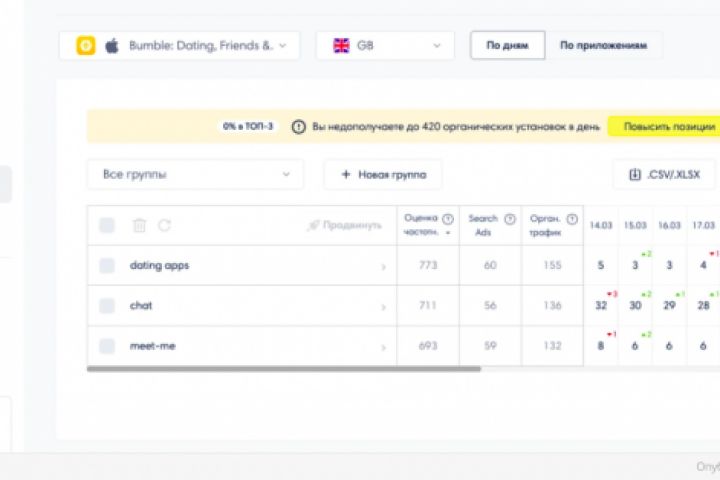720x480 pixels.
Task: Select the 'meet-me' keyword checkbox
Action: (x=107, y=346)
